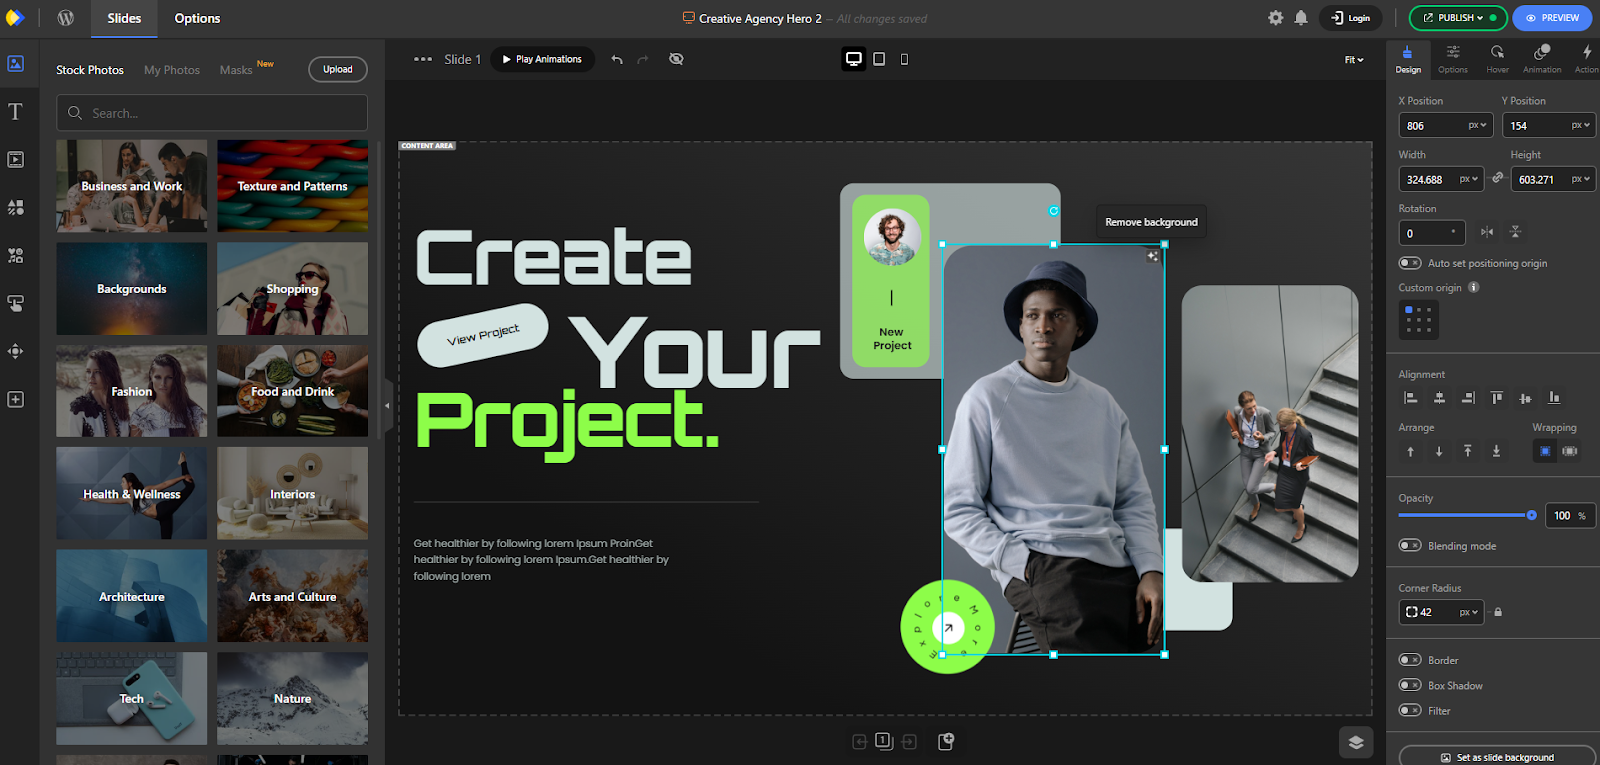This screenshot has width=1600, height=765.
Task: Toggle Blending mode switch
Action: 1410,546
